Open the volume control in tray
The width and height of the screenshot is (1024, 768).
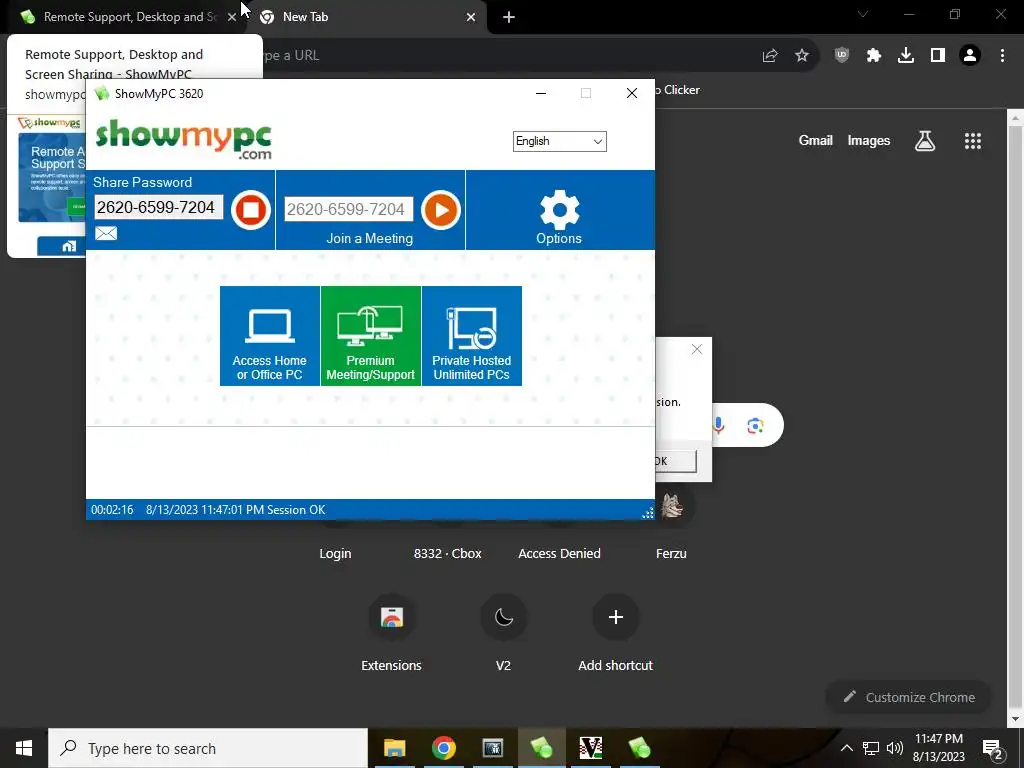[895, 748]
